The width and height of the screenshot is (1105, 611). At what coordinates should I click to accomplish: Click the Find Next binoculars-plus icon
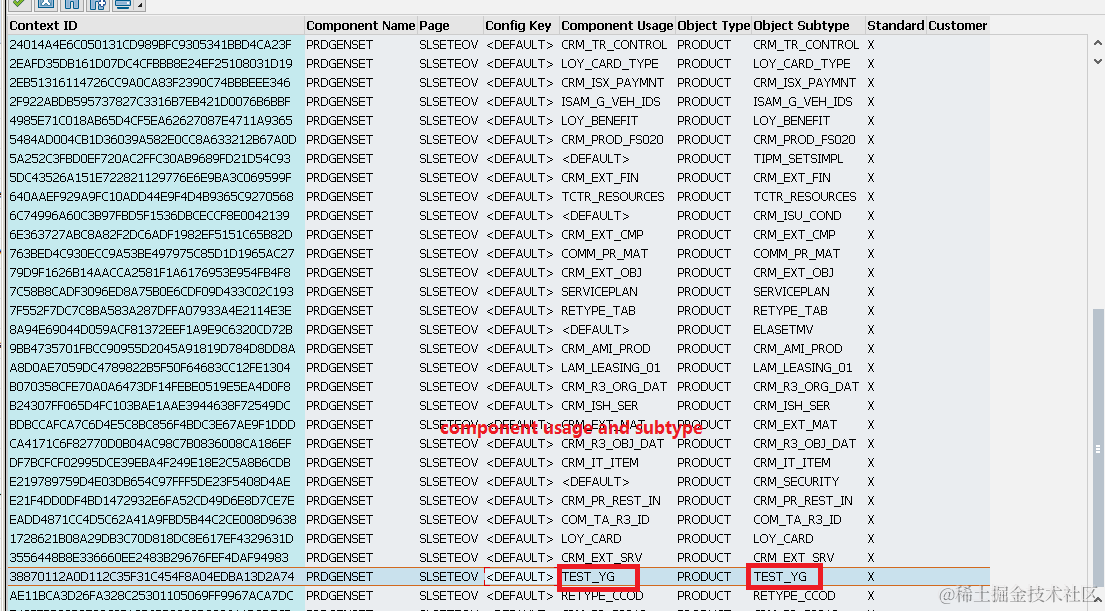tap(97, 4)
